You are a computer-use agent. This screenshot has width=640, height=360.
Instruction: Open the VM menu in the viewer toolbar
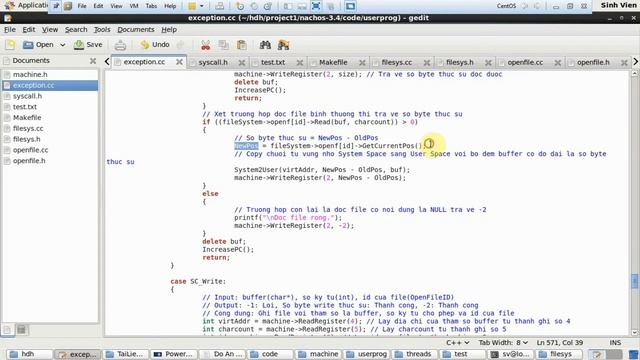[x=133, y=6]
